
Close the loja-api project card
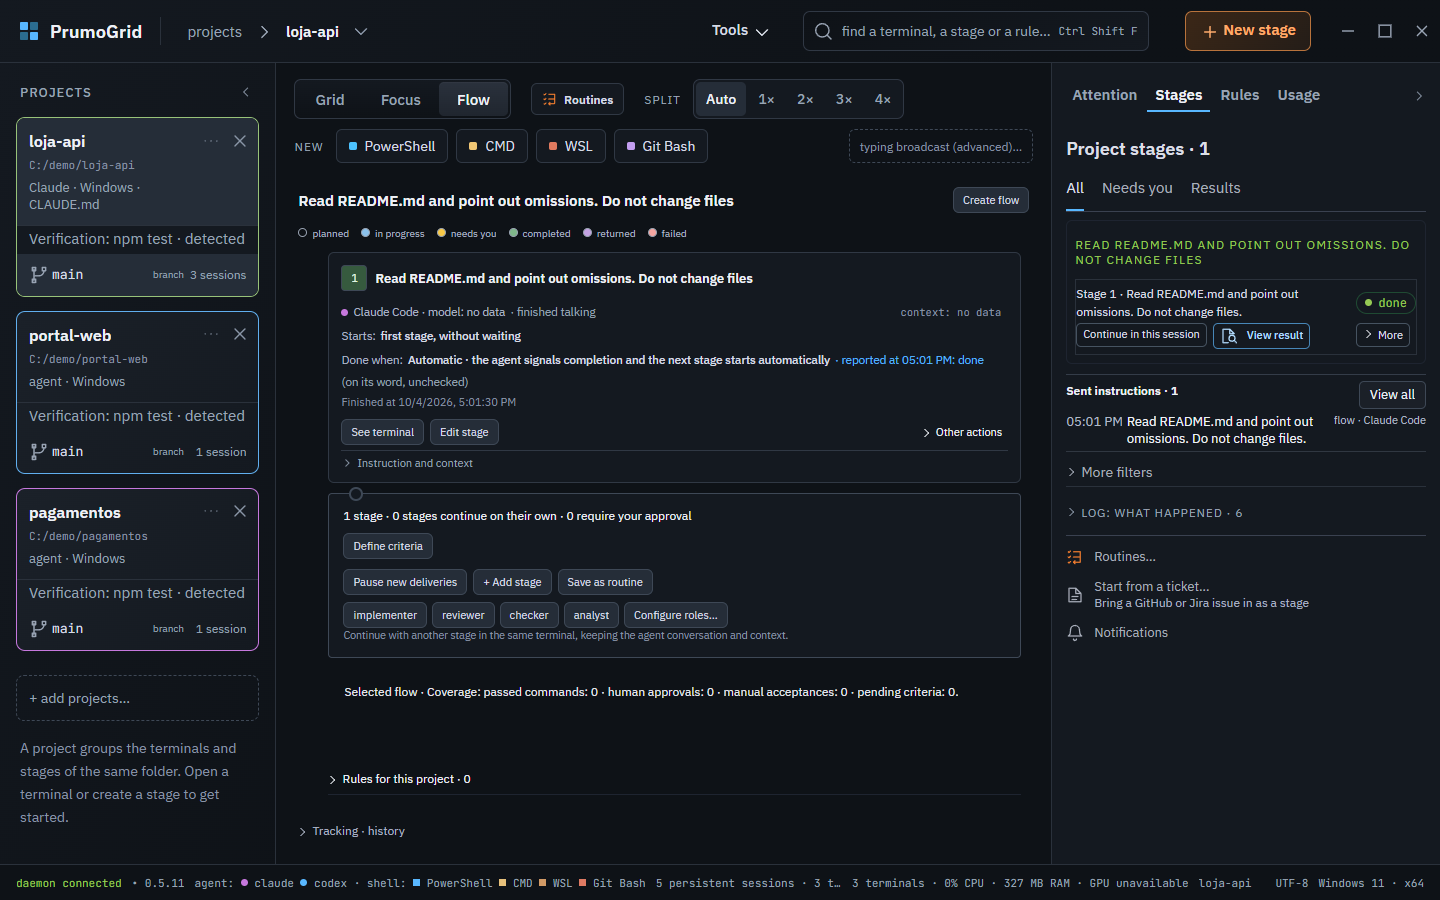pos(240,141)
